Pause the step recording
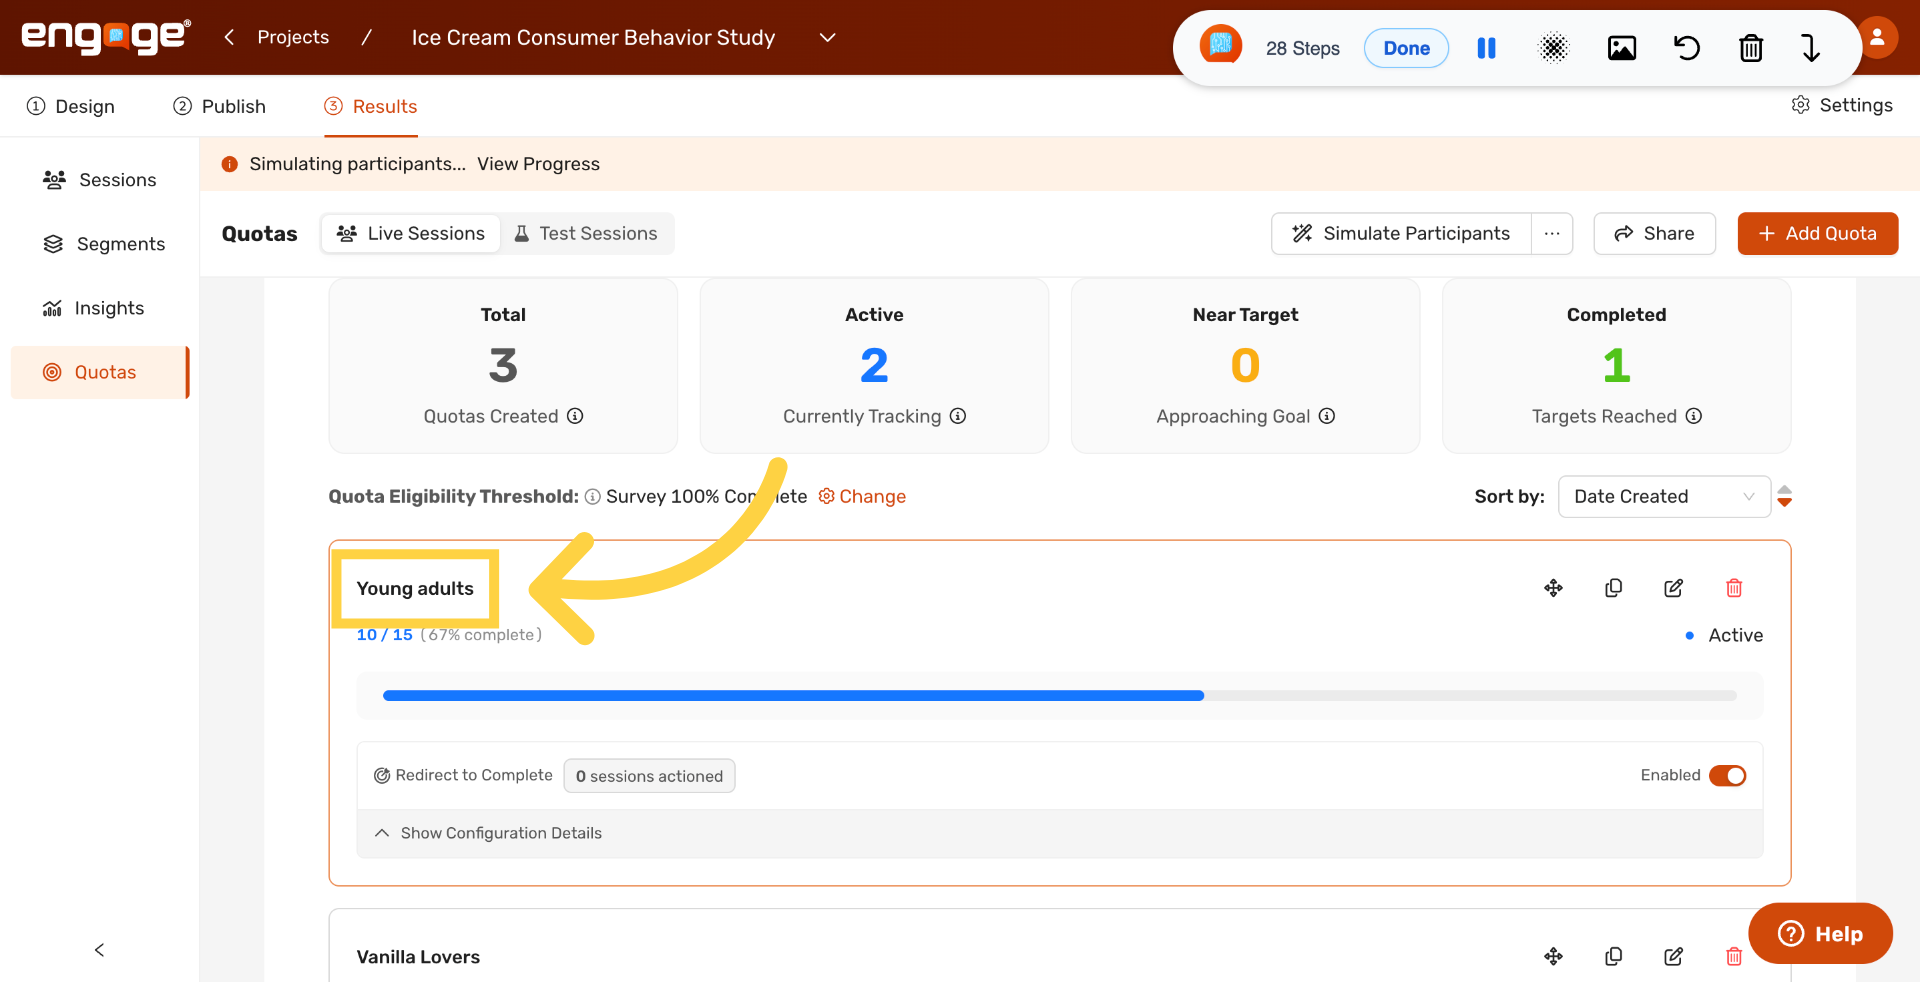Screen dimensions: 1920x982 pyautogui.click(x=1486, y=48)
